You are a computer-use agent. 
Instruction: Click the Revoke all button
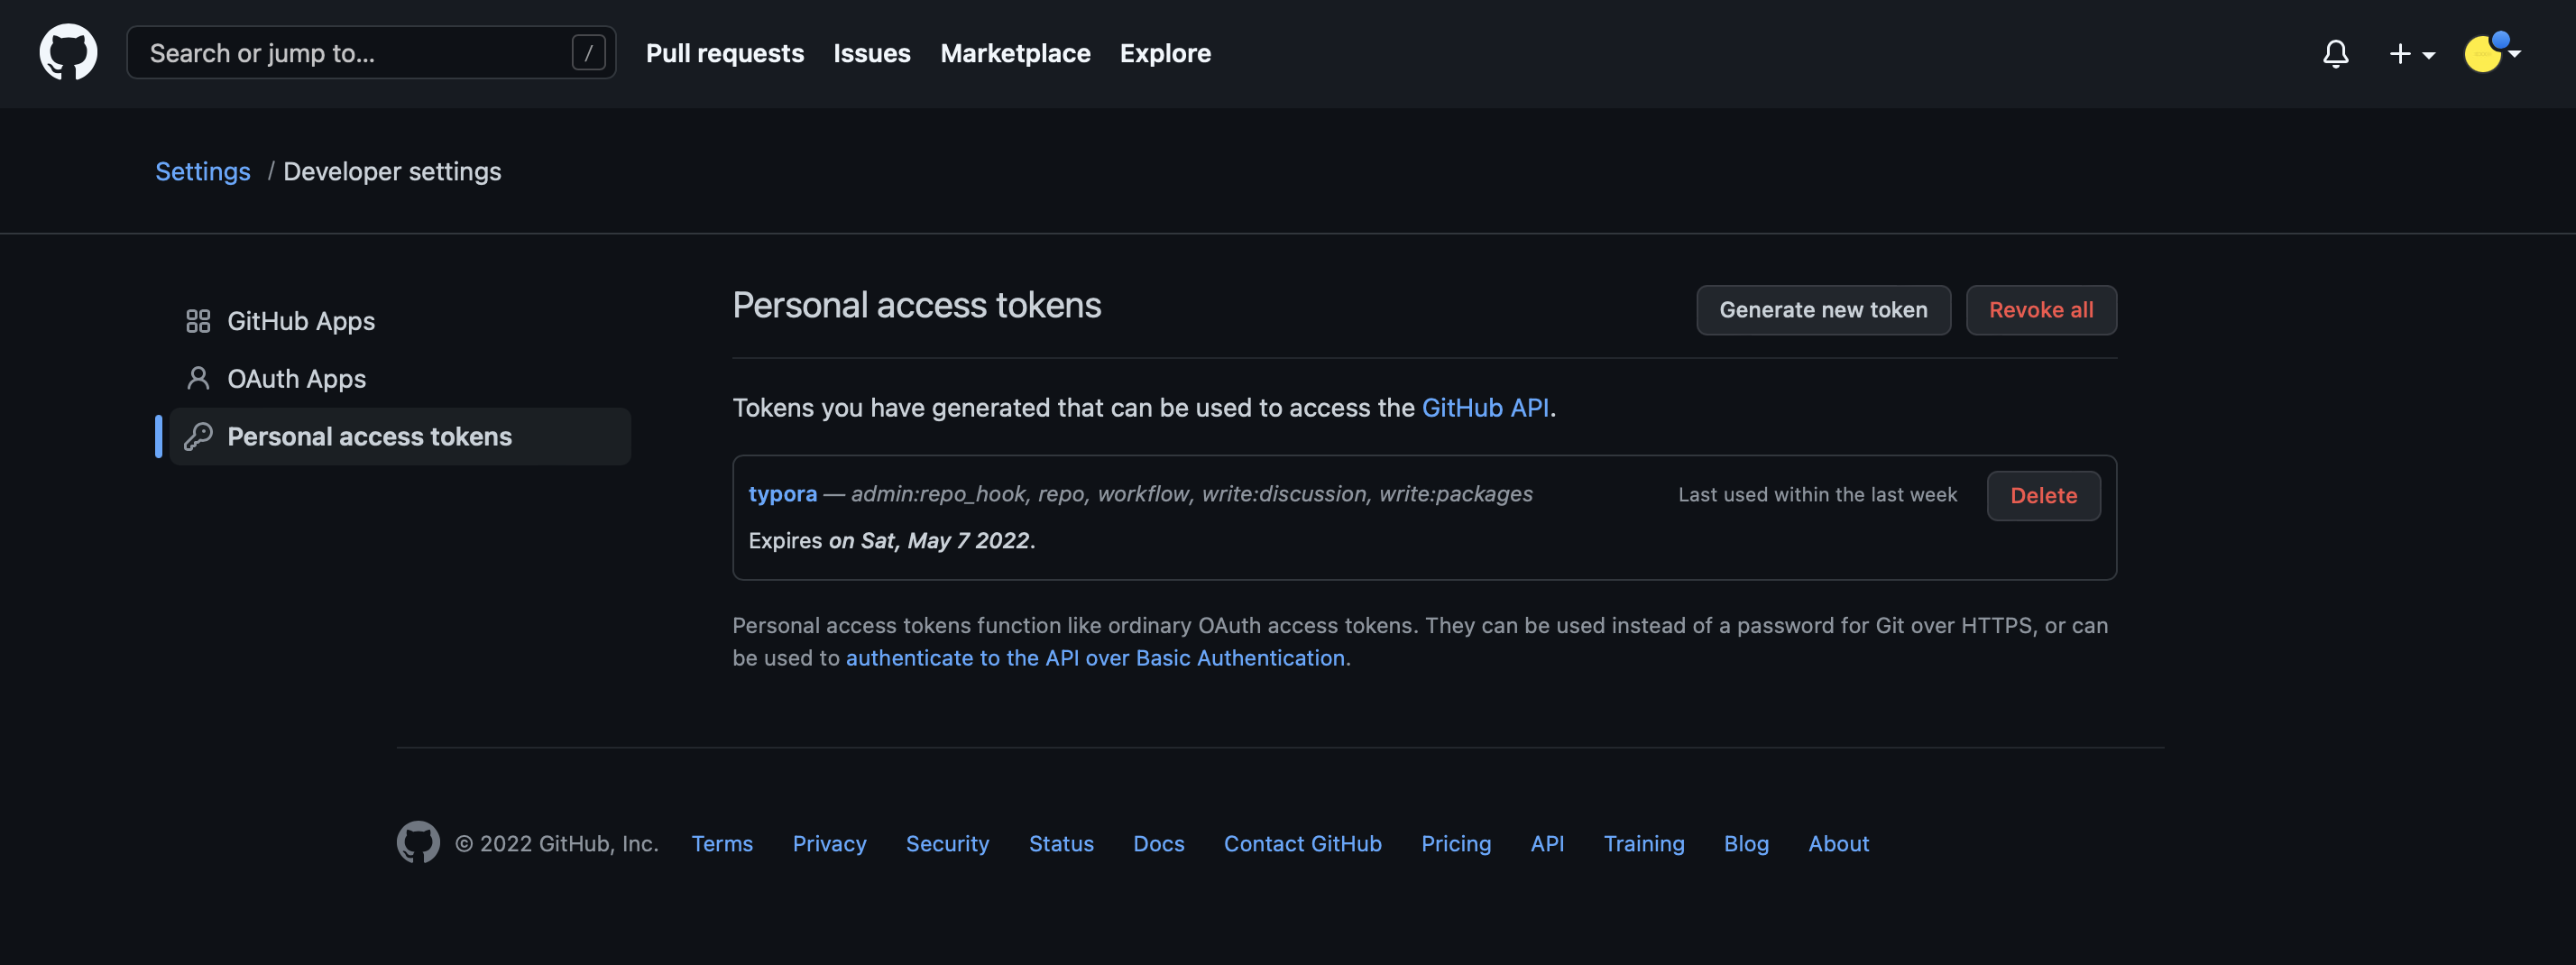[x=2040, y=310]
